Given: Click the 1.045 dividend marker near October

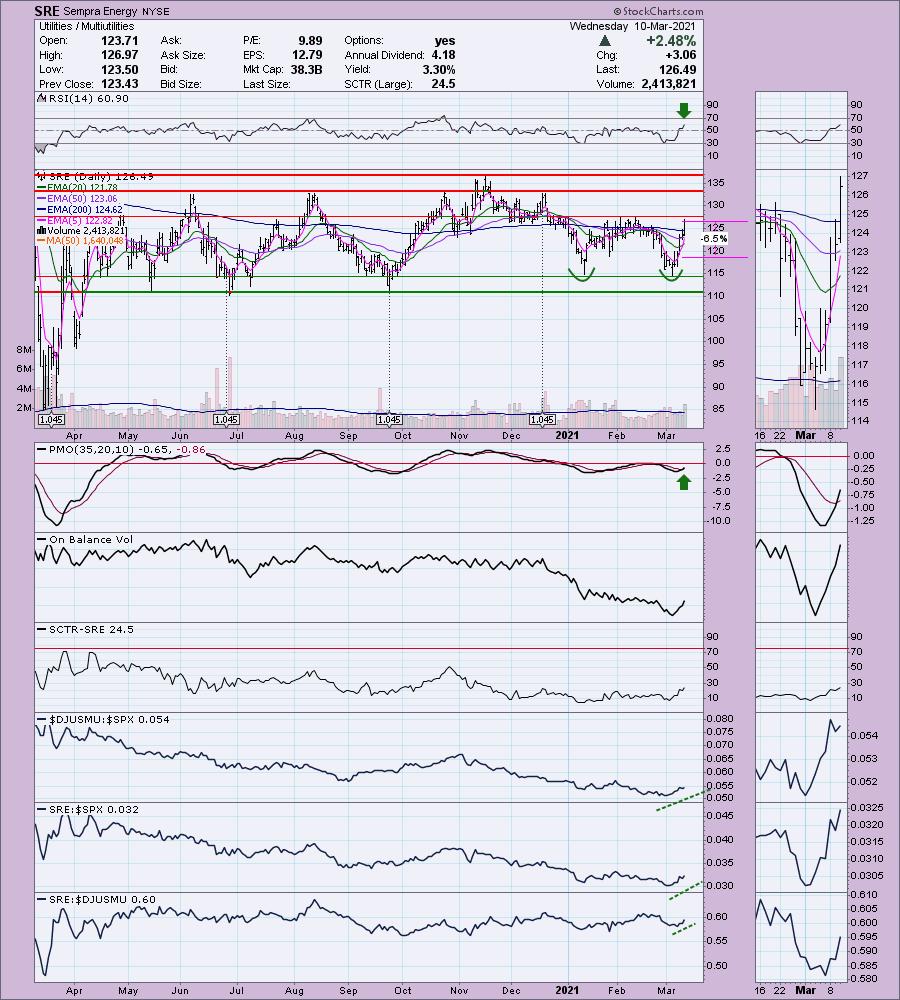Looking at the screenshot, I should coord(389,420).
